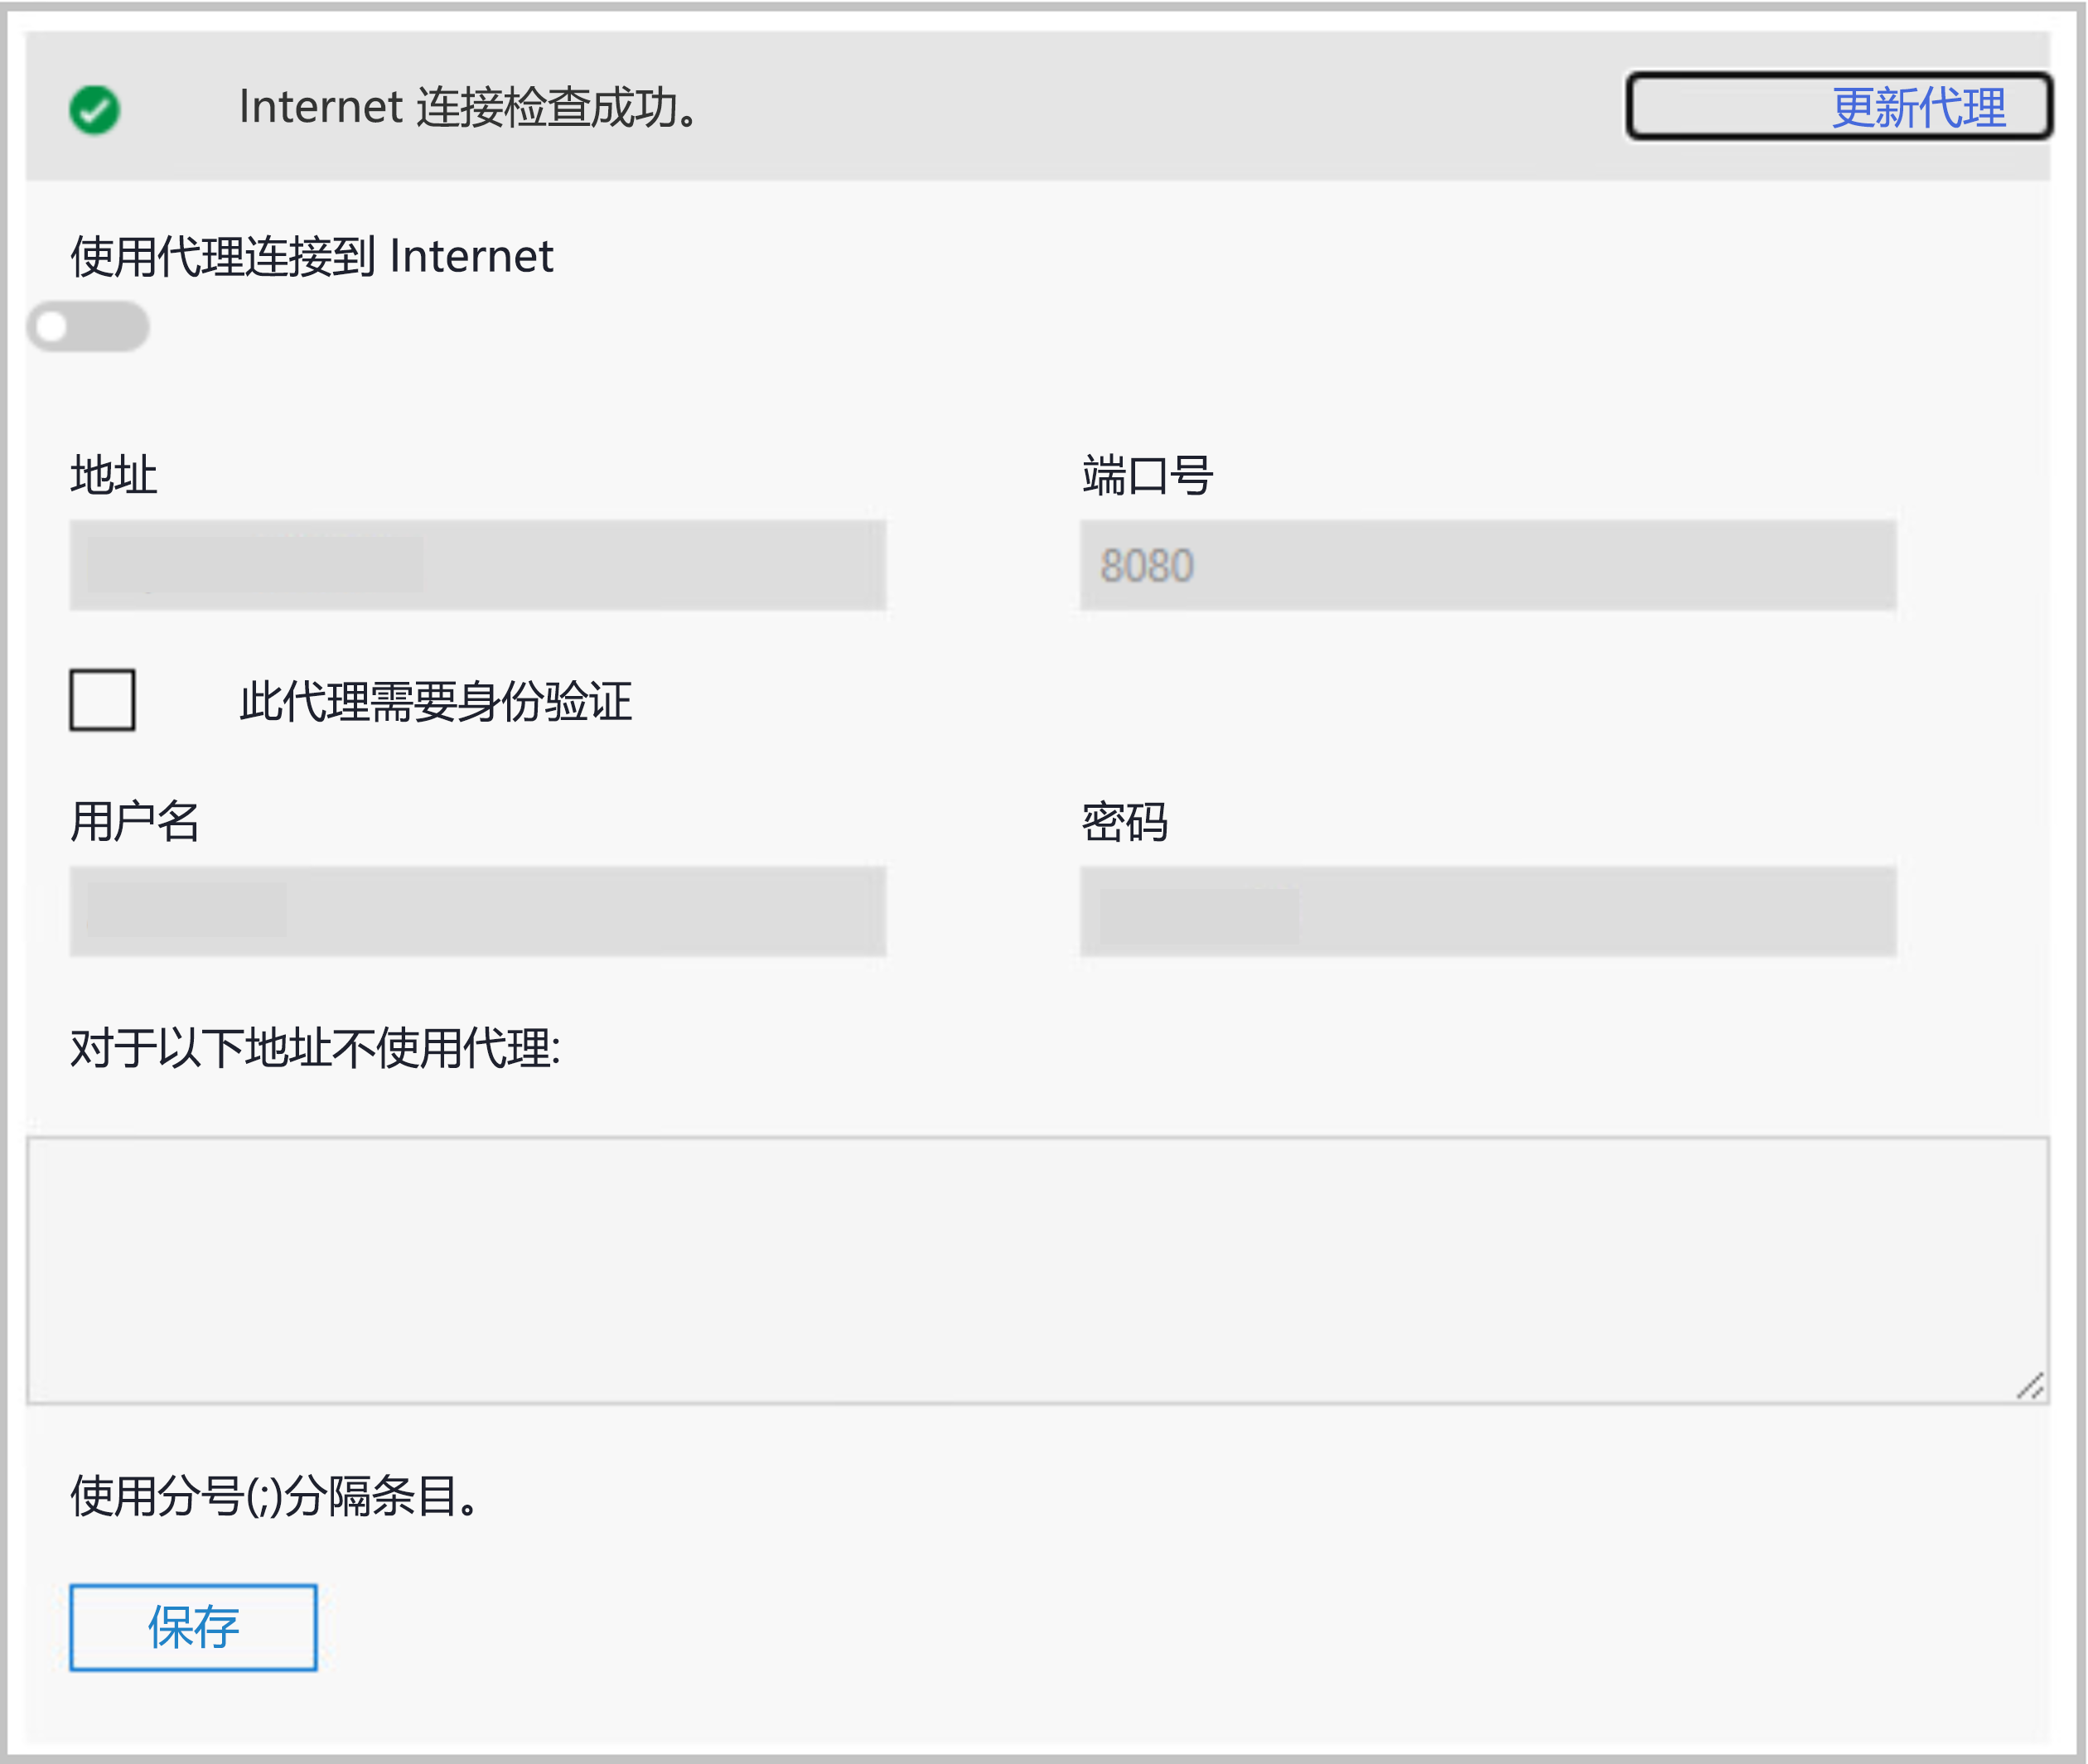The width and height of the screenshot is (2088, 1764).
Task: Click the text area resize handle
Action: (2029, 1386)
